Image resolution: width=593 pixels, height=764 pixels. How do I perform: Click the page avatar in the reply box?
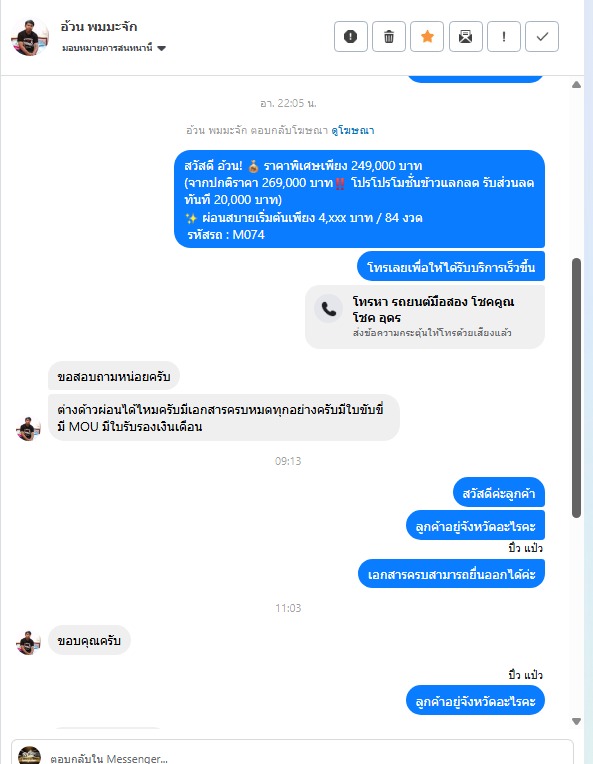click(x=29, y=755)
